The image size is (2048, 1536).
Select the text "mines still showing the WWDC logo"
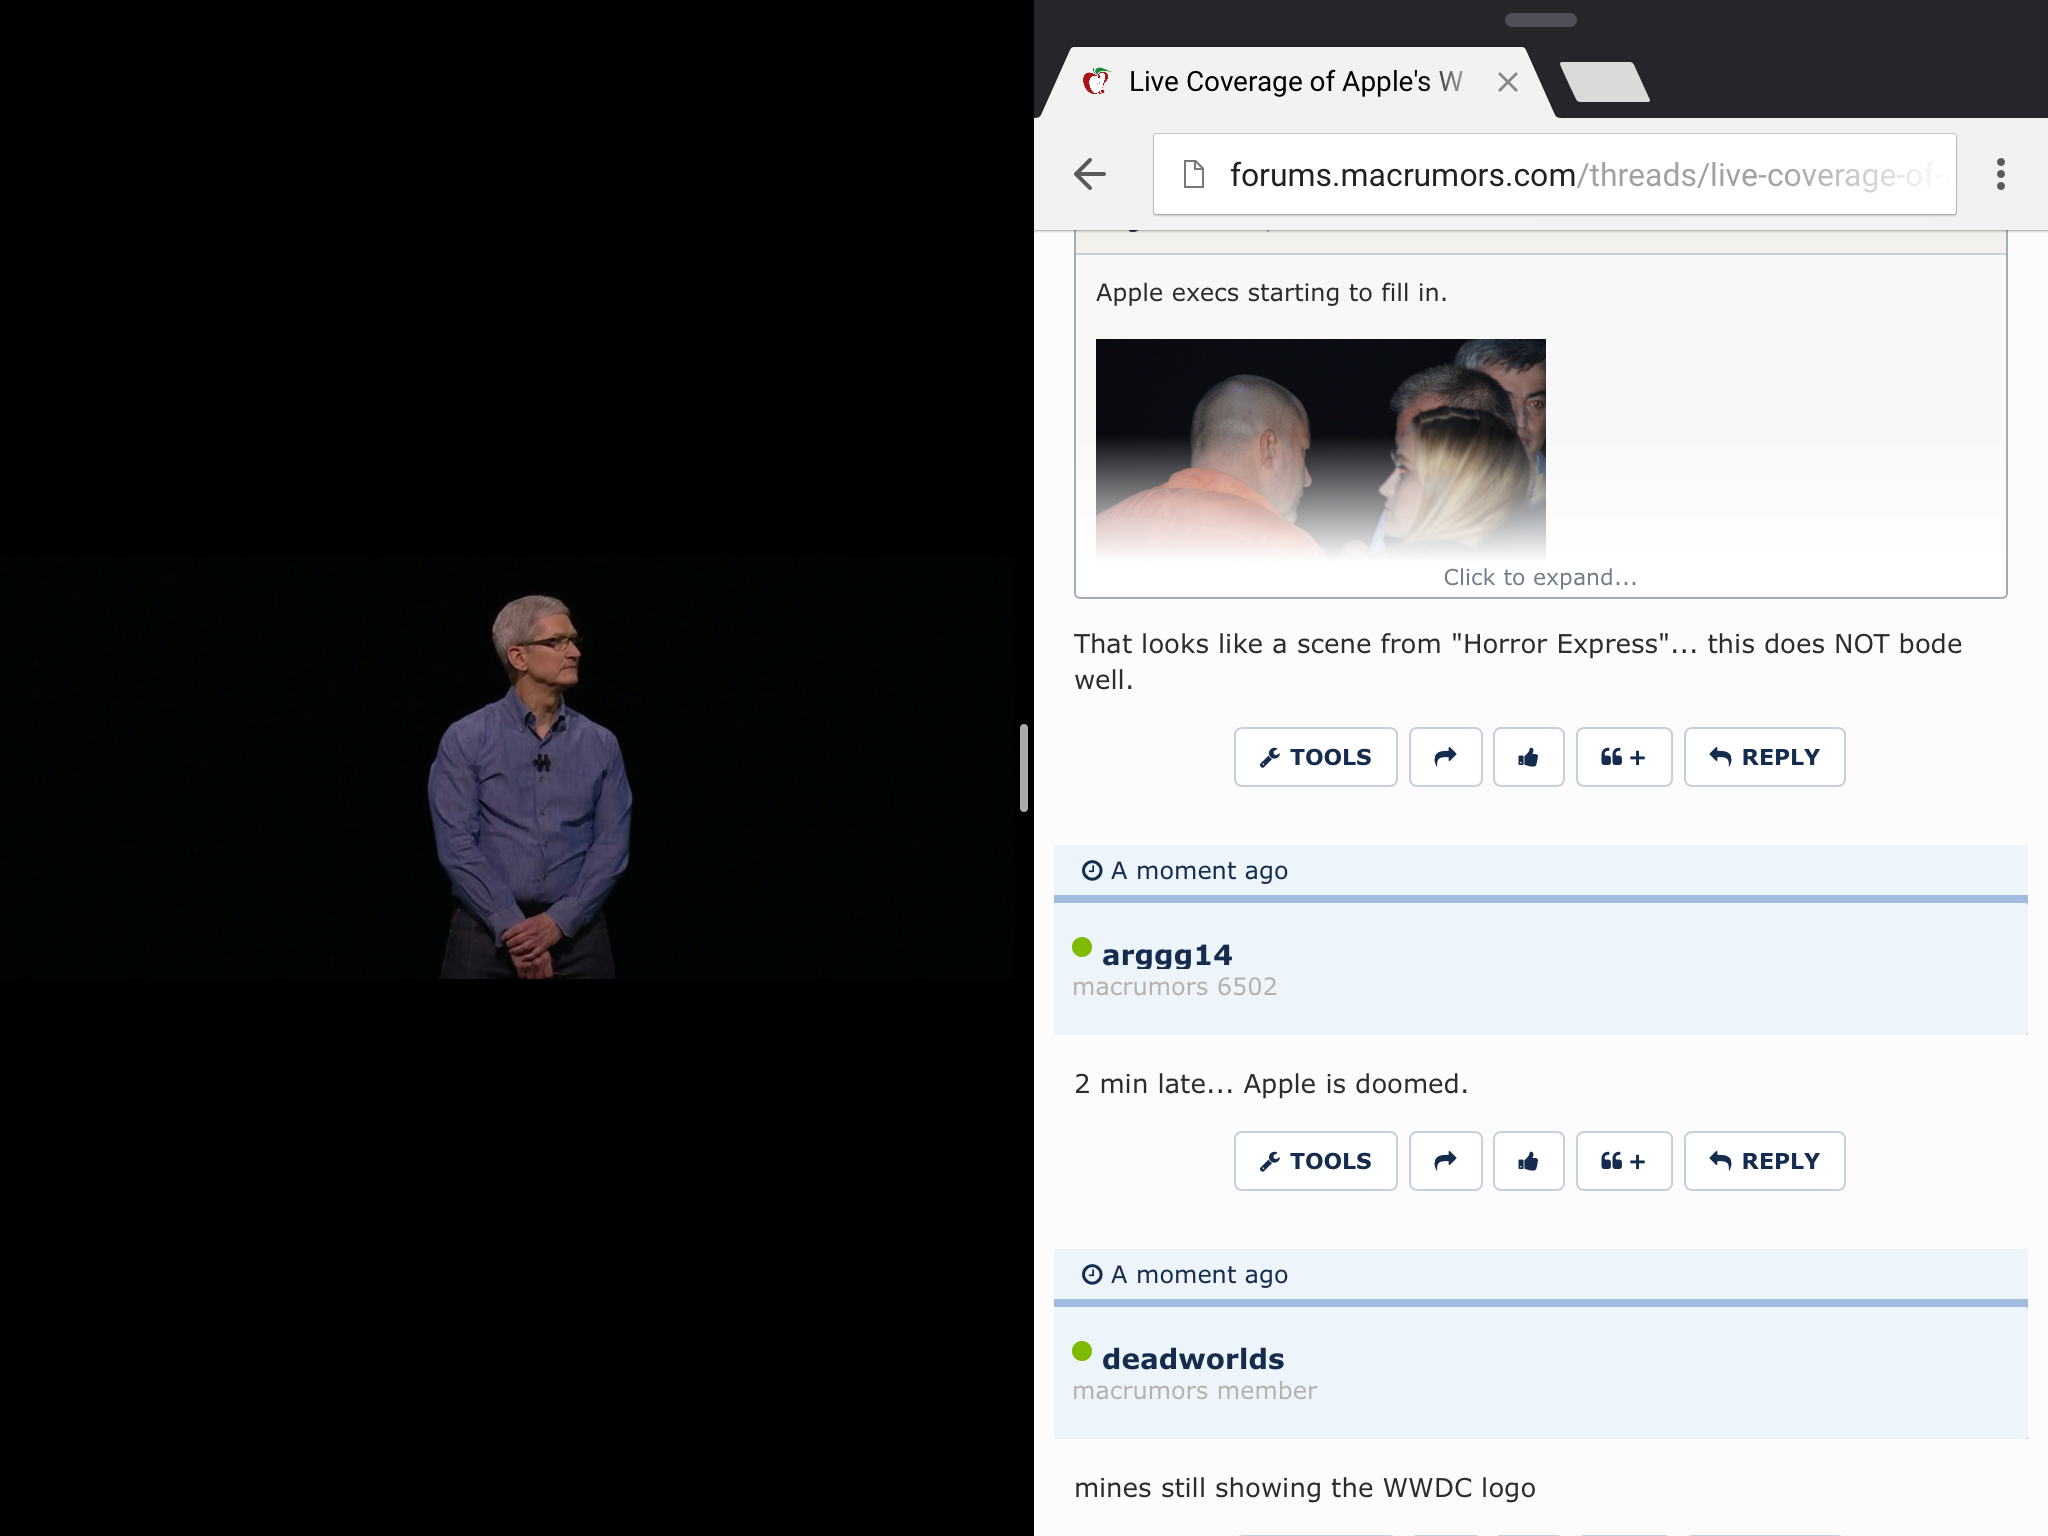click(x=1305, y=1488)
